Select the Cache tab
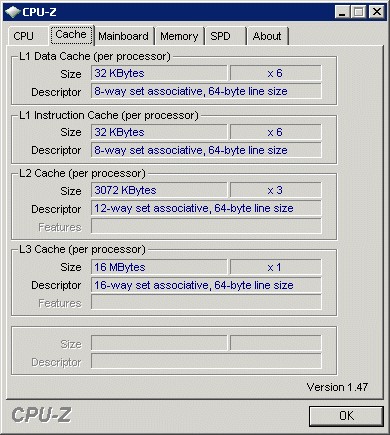390x435 pixels. click(71, 35)
